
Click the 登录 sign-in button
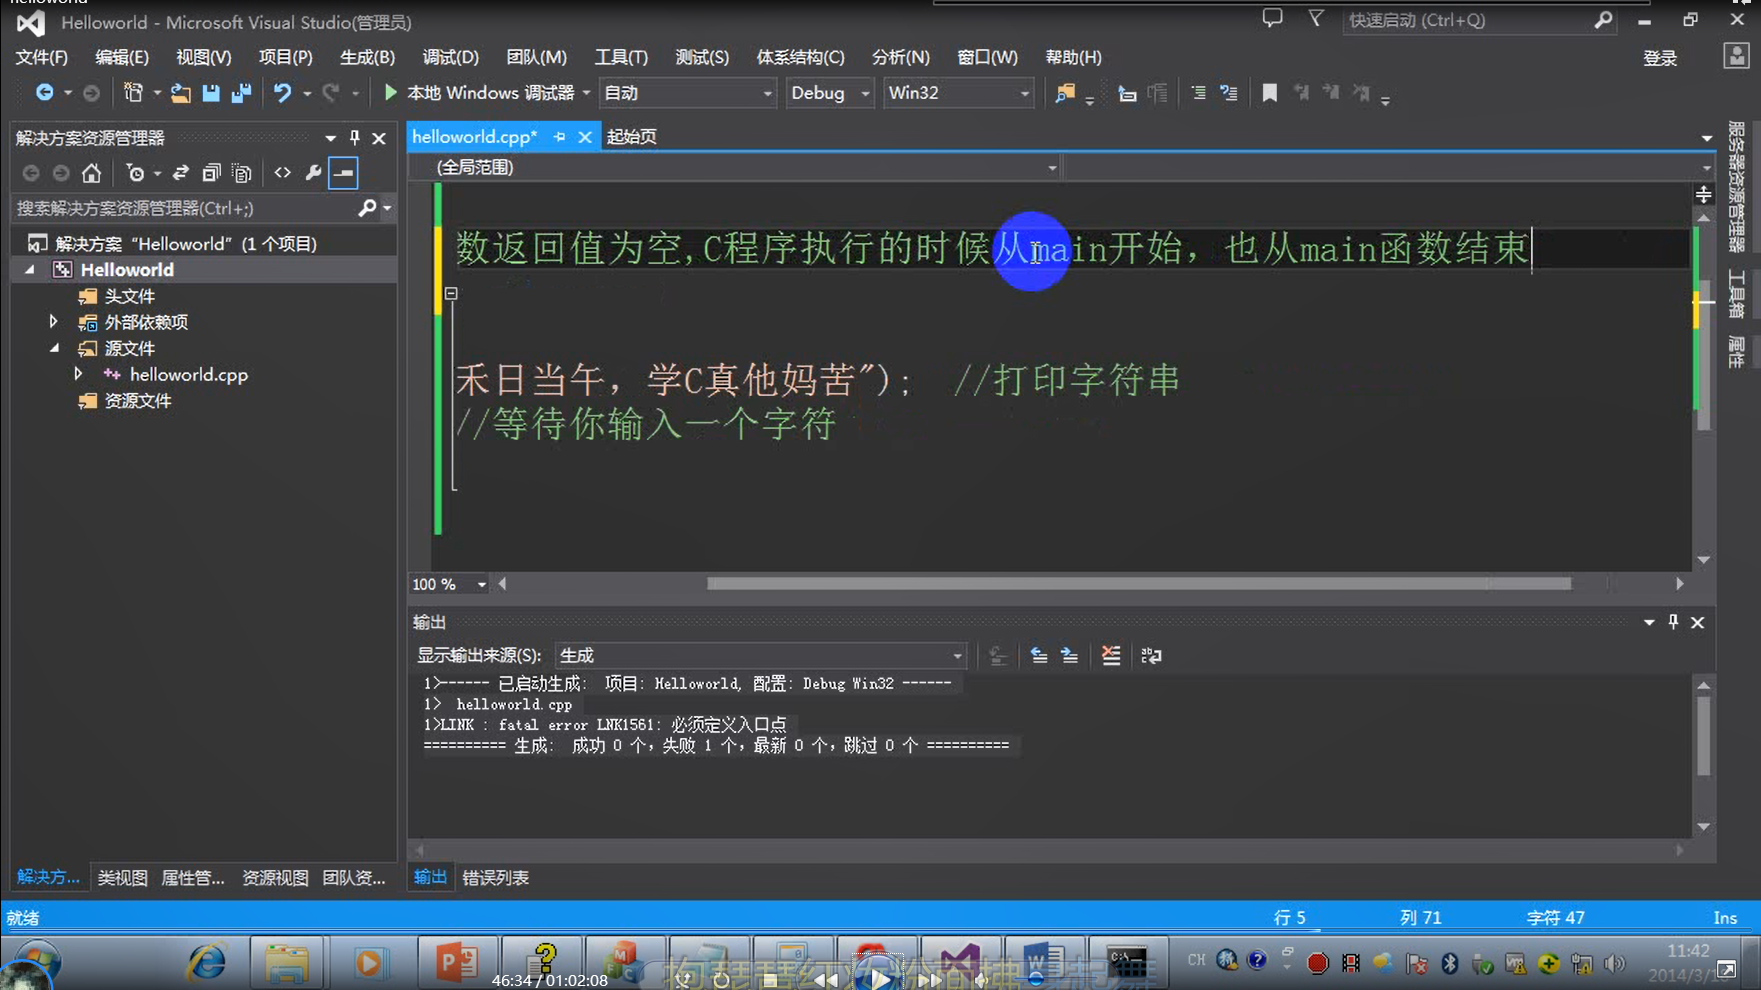pyautogui.click(x=1660, y=57)
